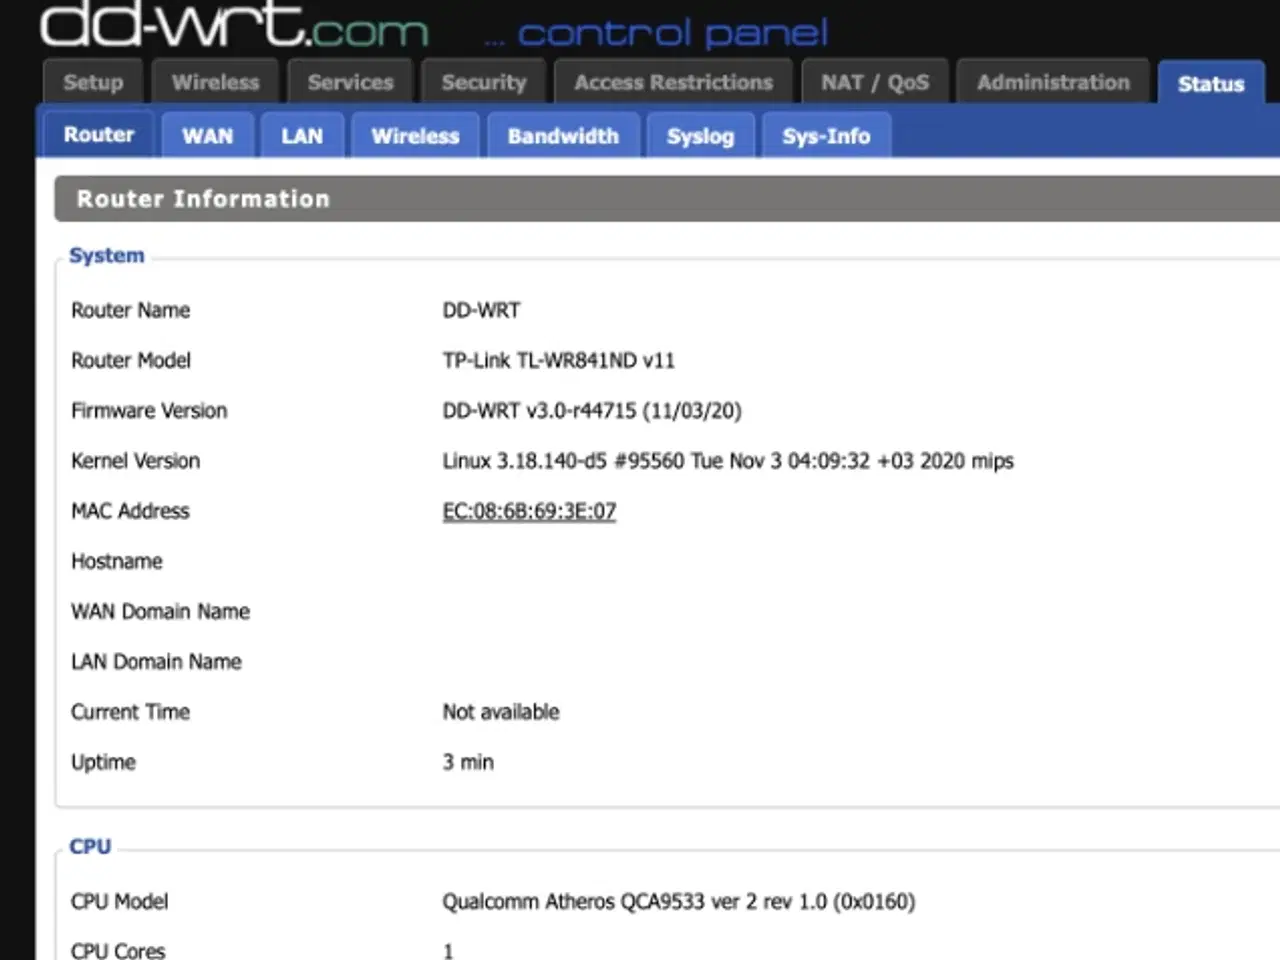Click the Current Time value Not available
The height and width of the screenshot is (960, 1280).
click(501, 712)
